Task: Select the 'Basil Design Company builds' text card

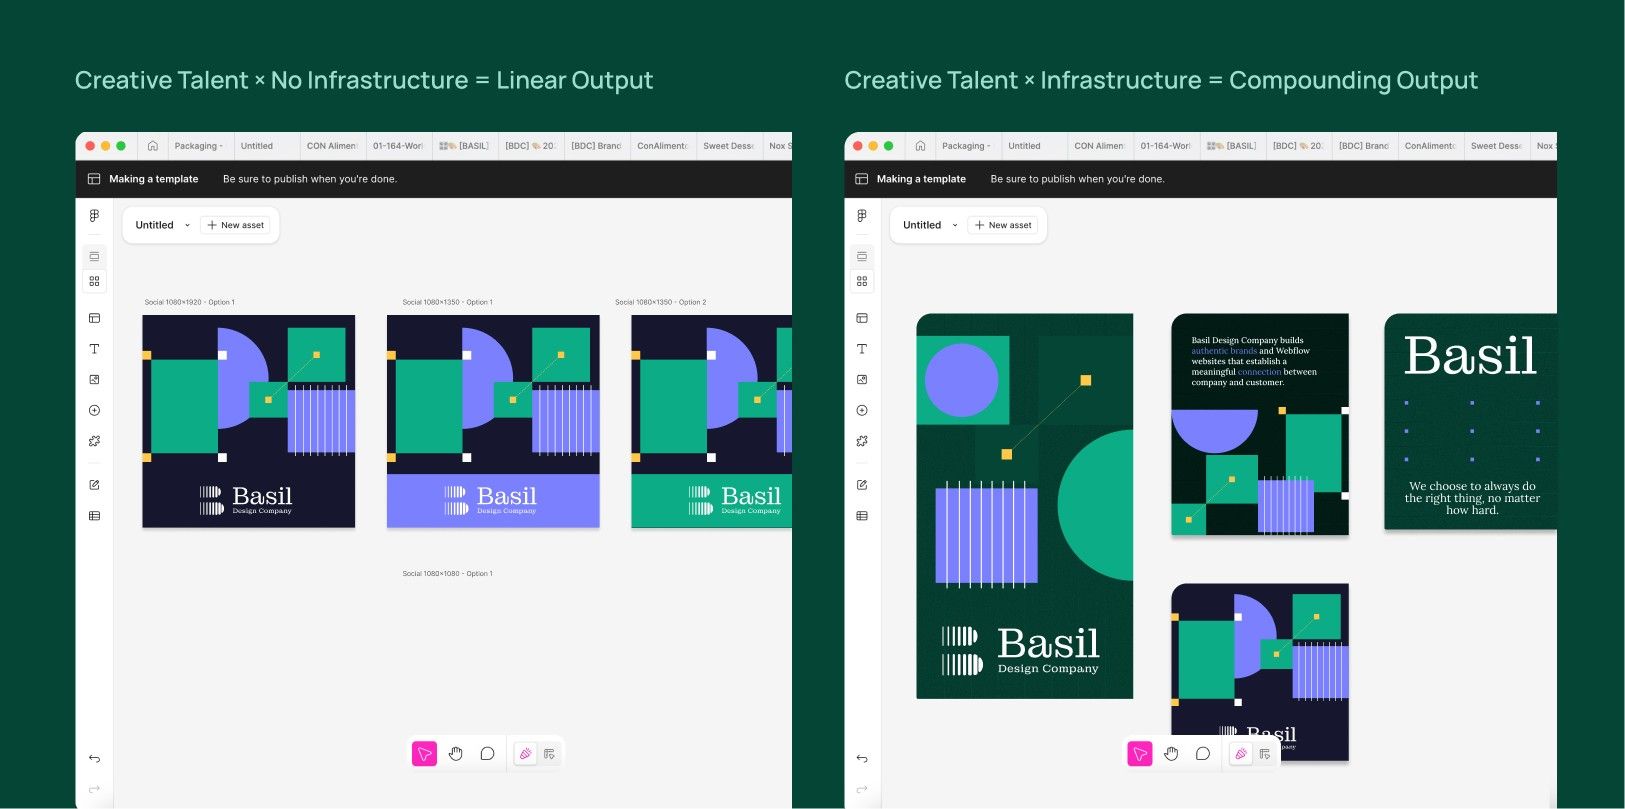Action: 1260,425
